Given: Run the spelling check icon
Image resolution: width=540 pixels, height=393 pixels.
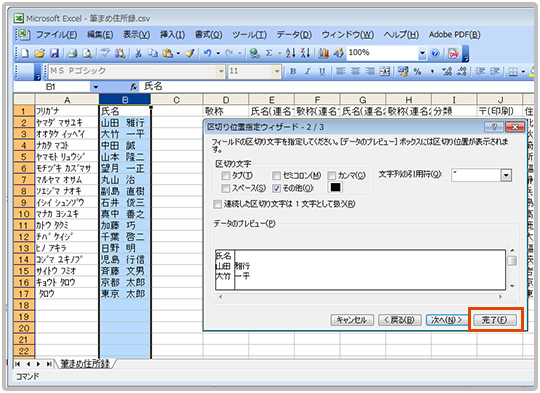Looking at the screenshot, I should (x=105, y=53).
